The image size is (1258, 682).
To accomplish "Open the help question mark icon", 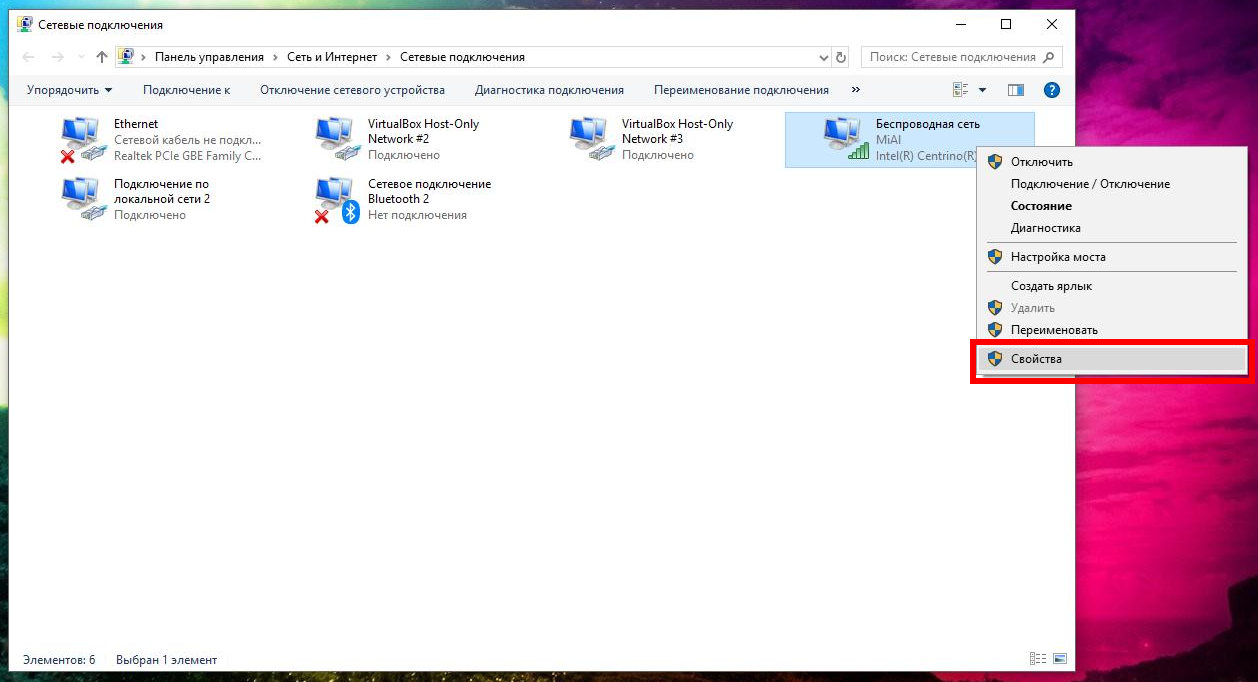I will click(1051, 90).
